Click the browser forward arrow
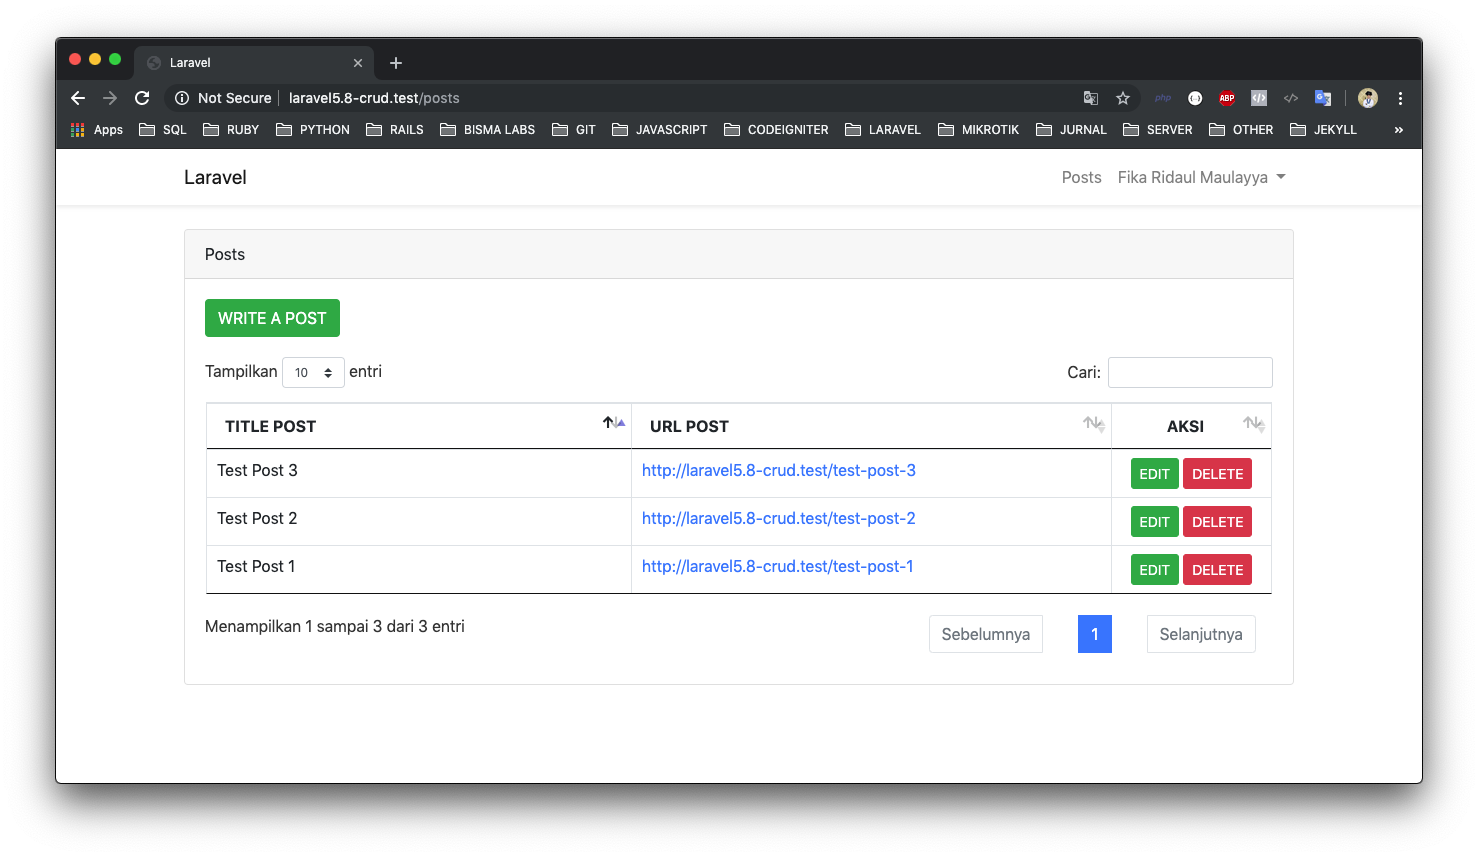 pyautogui.click(x=110, y=98)
